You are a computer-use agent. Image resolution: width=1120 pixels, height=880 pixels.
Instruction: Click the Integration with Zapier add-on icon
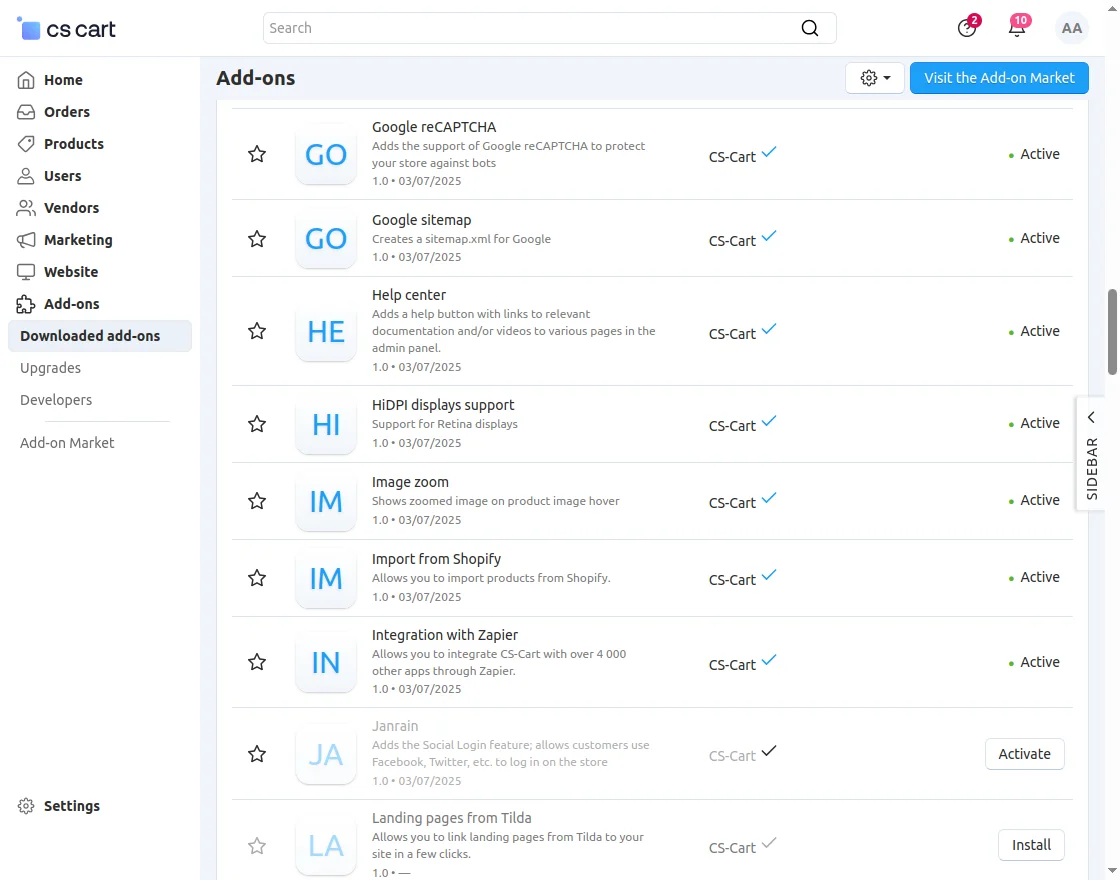326,663
